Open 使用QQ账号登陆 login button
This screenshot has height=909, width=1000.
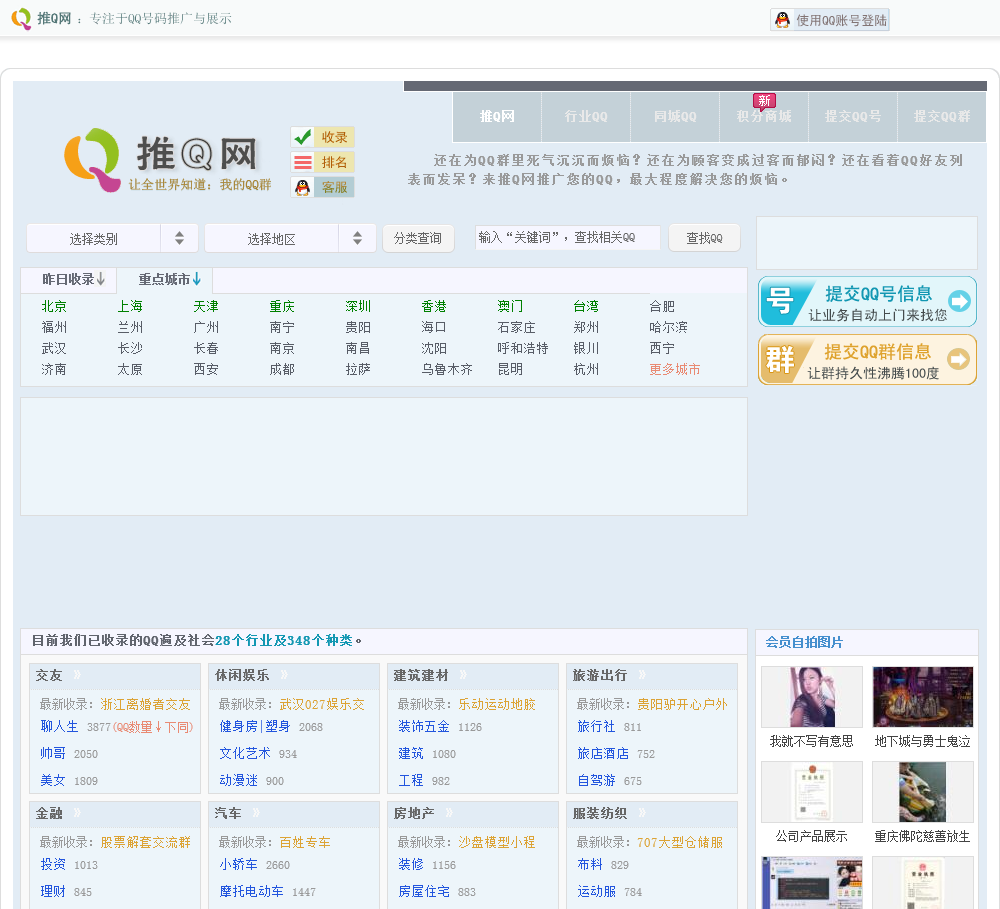click(830, 20)
